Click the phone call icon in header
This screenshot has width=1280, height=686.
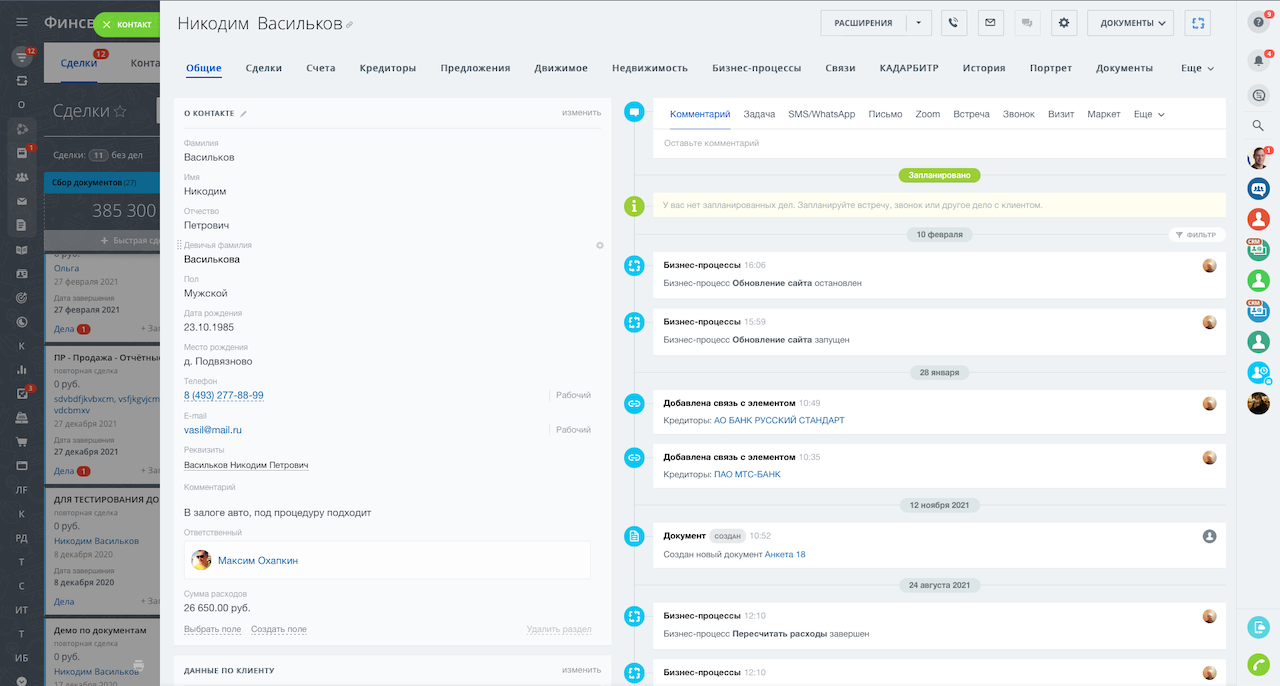pos(954,23)
